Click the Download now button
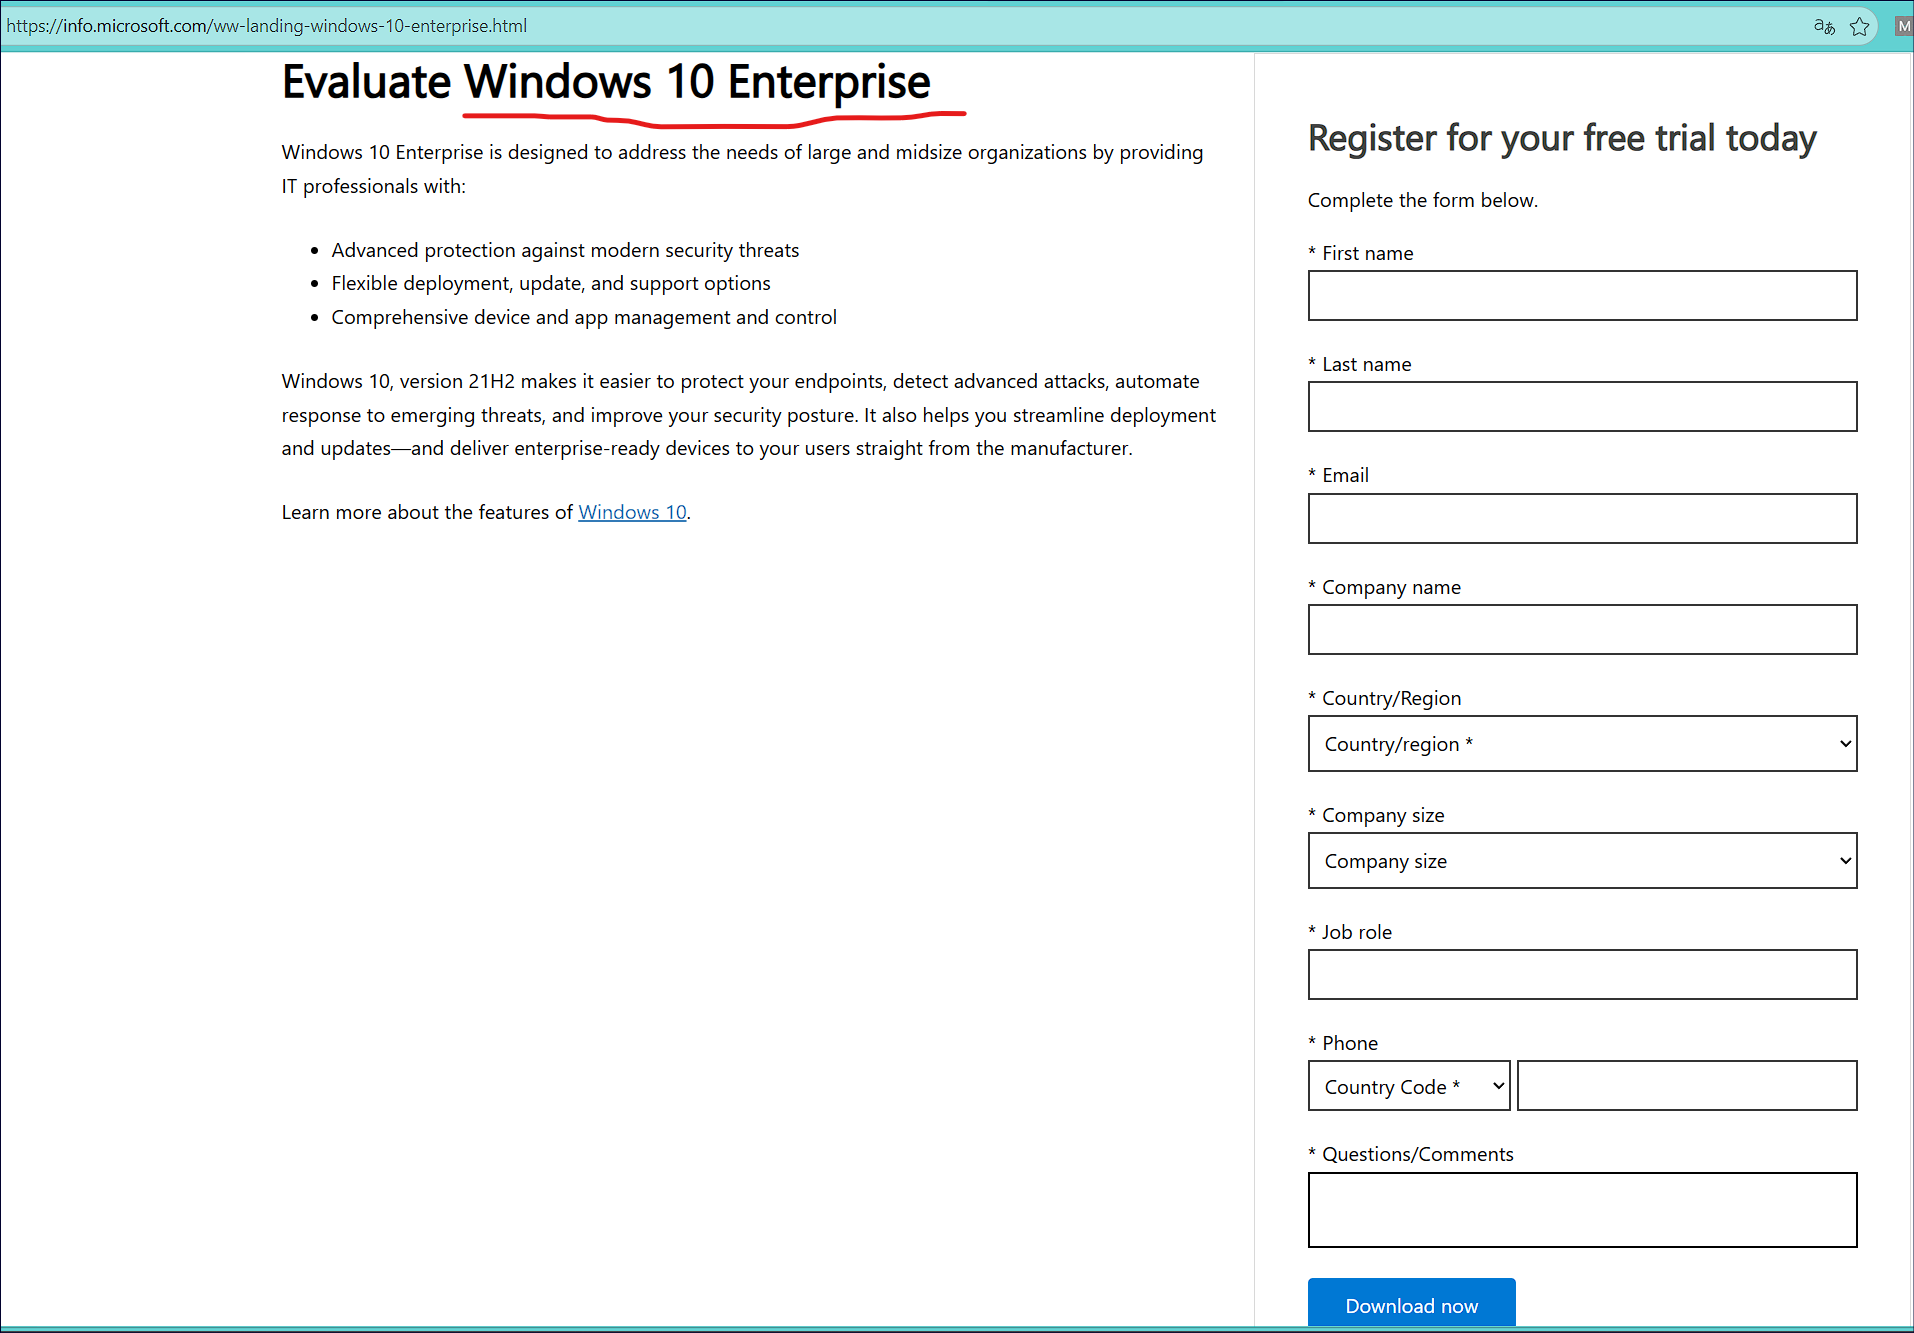The width and height of the screenshot is (1914, 1333). tap(1411, 1304)
